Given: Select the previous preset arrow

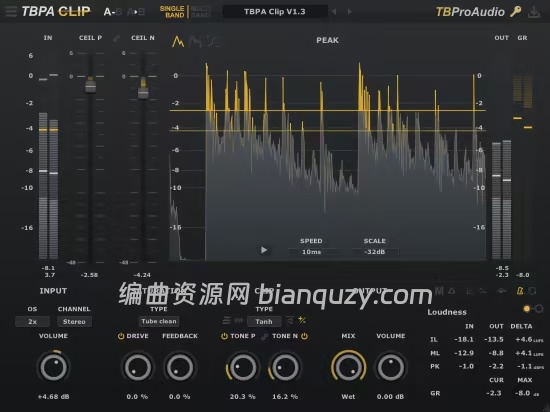Looking at the screenshot, I should pyautogui.click(x=334, y=12).
